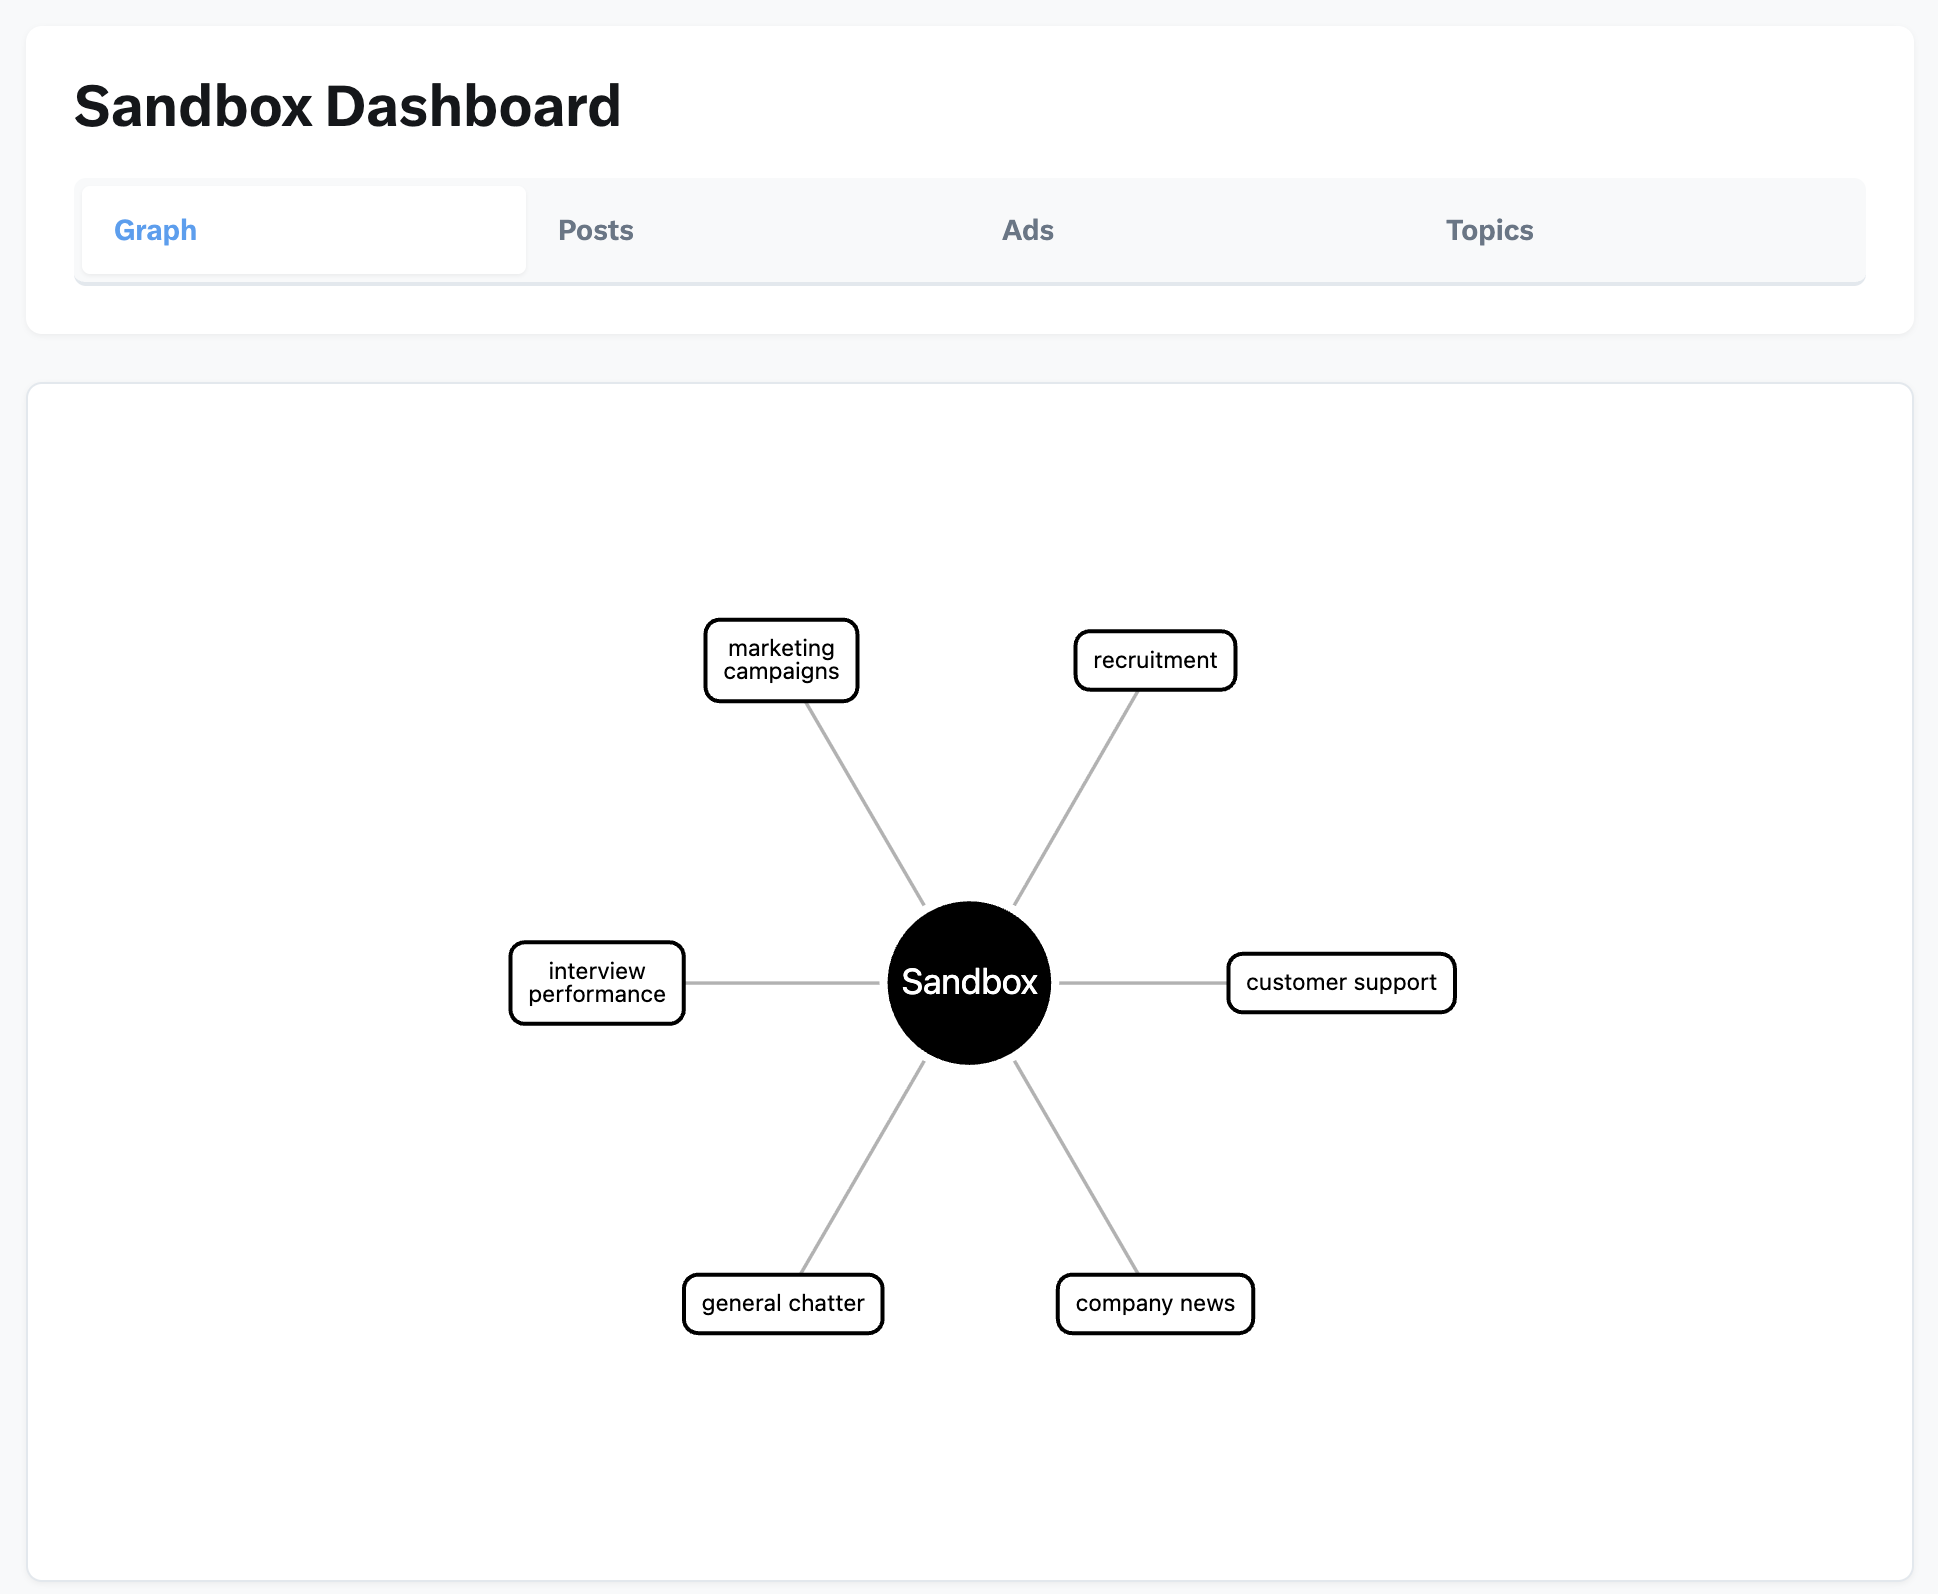
Task: Click the edge to marketing campaigns node
Action: (x=865, y=803)
